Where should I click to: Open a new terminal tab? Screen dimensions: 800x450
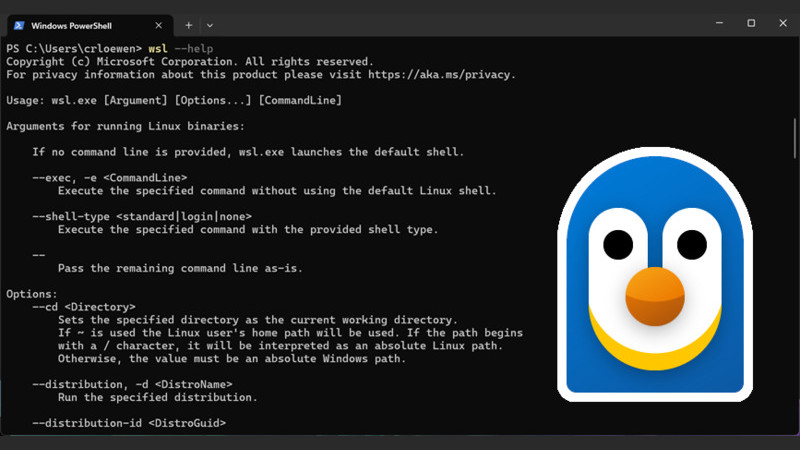point(189,26)
